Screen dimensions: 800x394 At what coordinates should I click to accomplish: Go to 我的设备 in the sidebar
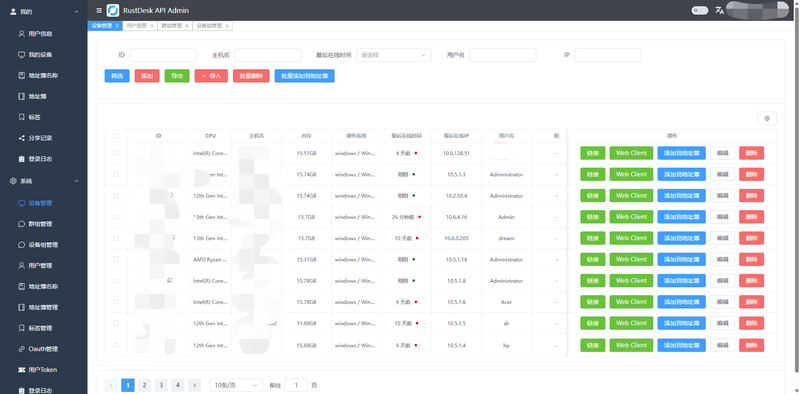[40, 55]
